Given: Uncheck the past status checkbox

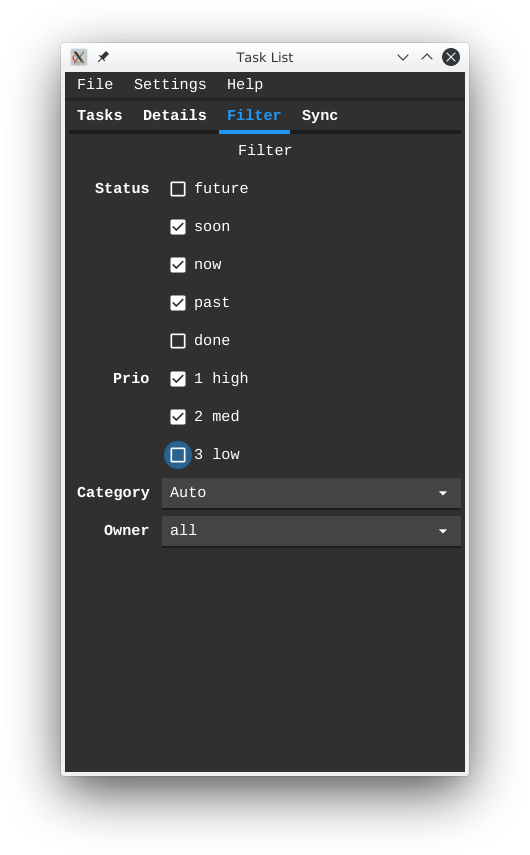Looking at the screenshot, I should (178, 303).
